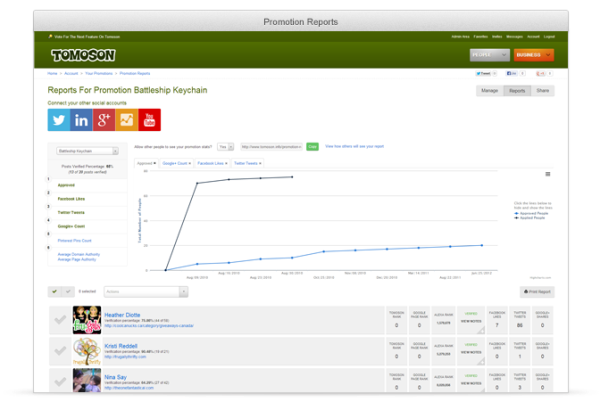The image size is (600, 410).
Task: Click the LinkedIn social account icon
Action: (82, 120)
